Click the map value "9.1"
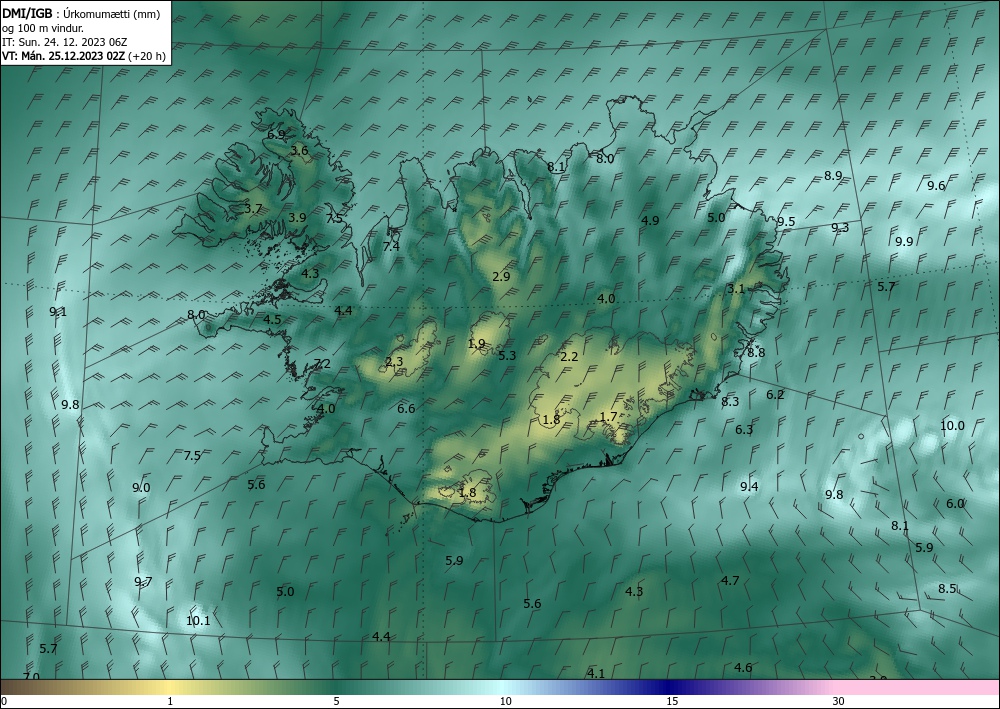The width and height of the screenshot is (1000, 709). (x=58, y=312)
